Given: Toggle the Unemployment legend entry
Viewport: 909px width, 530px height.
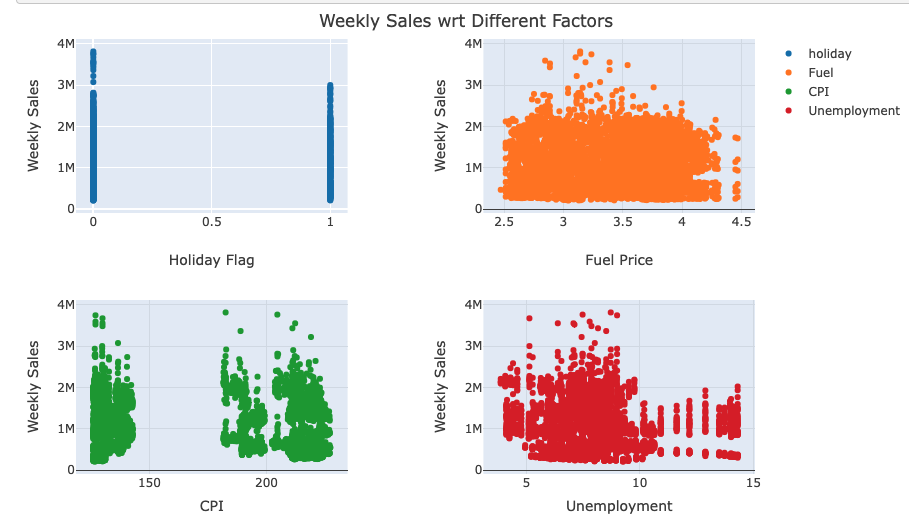Looking at the screenshot, I should 853,111.
